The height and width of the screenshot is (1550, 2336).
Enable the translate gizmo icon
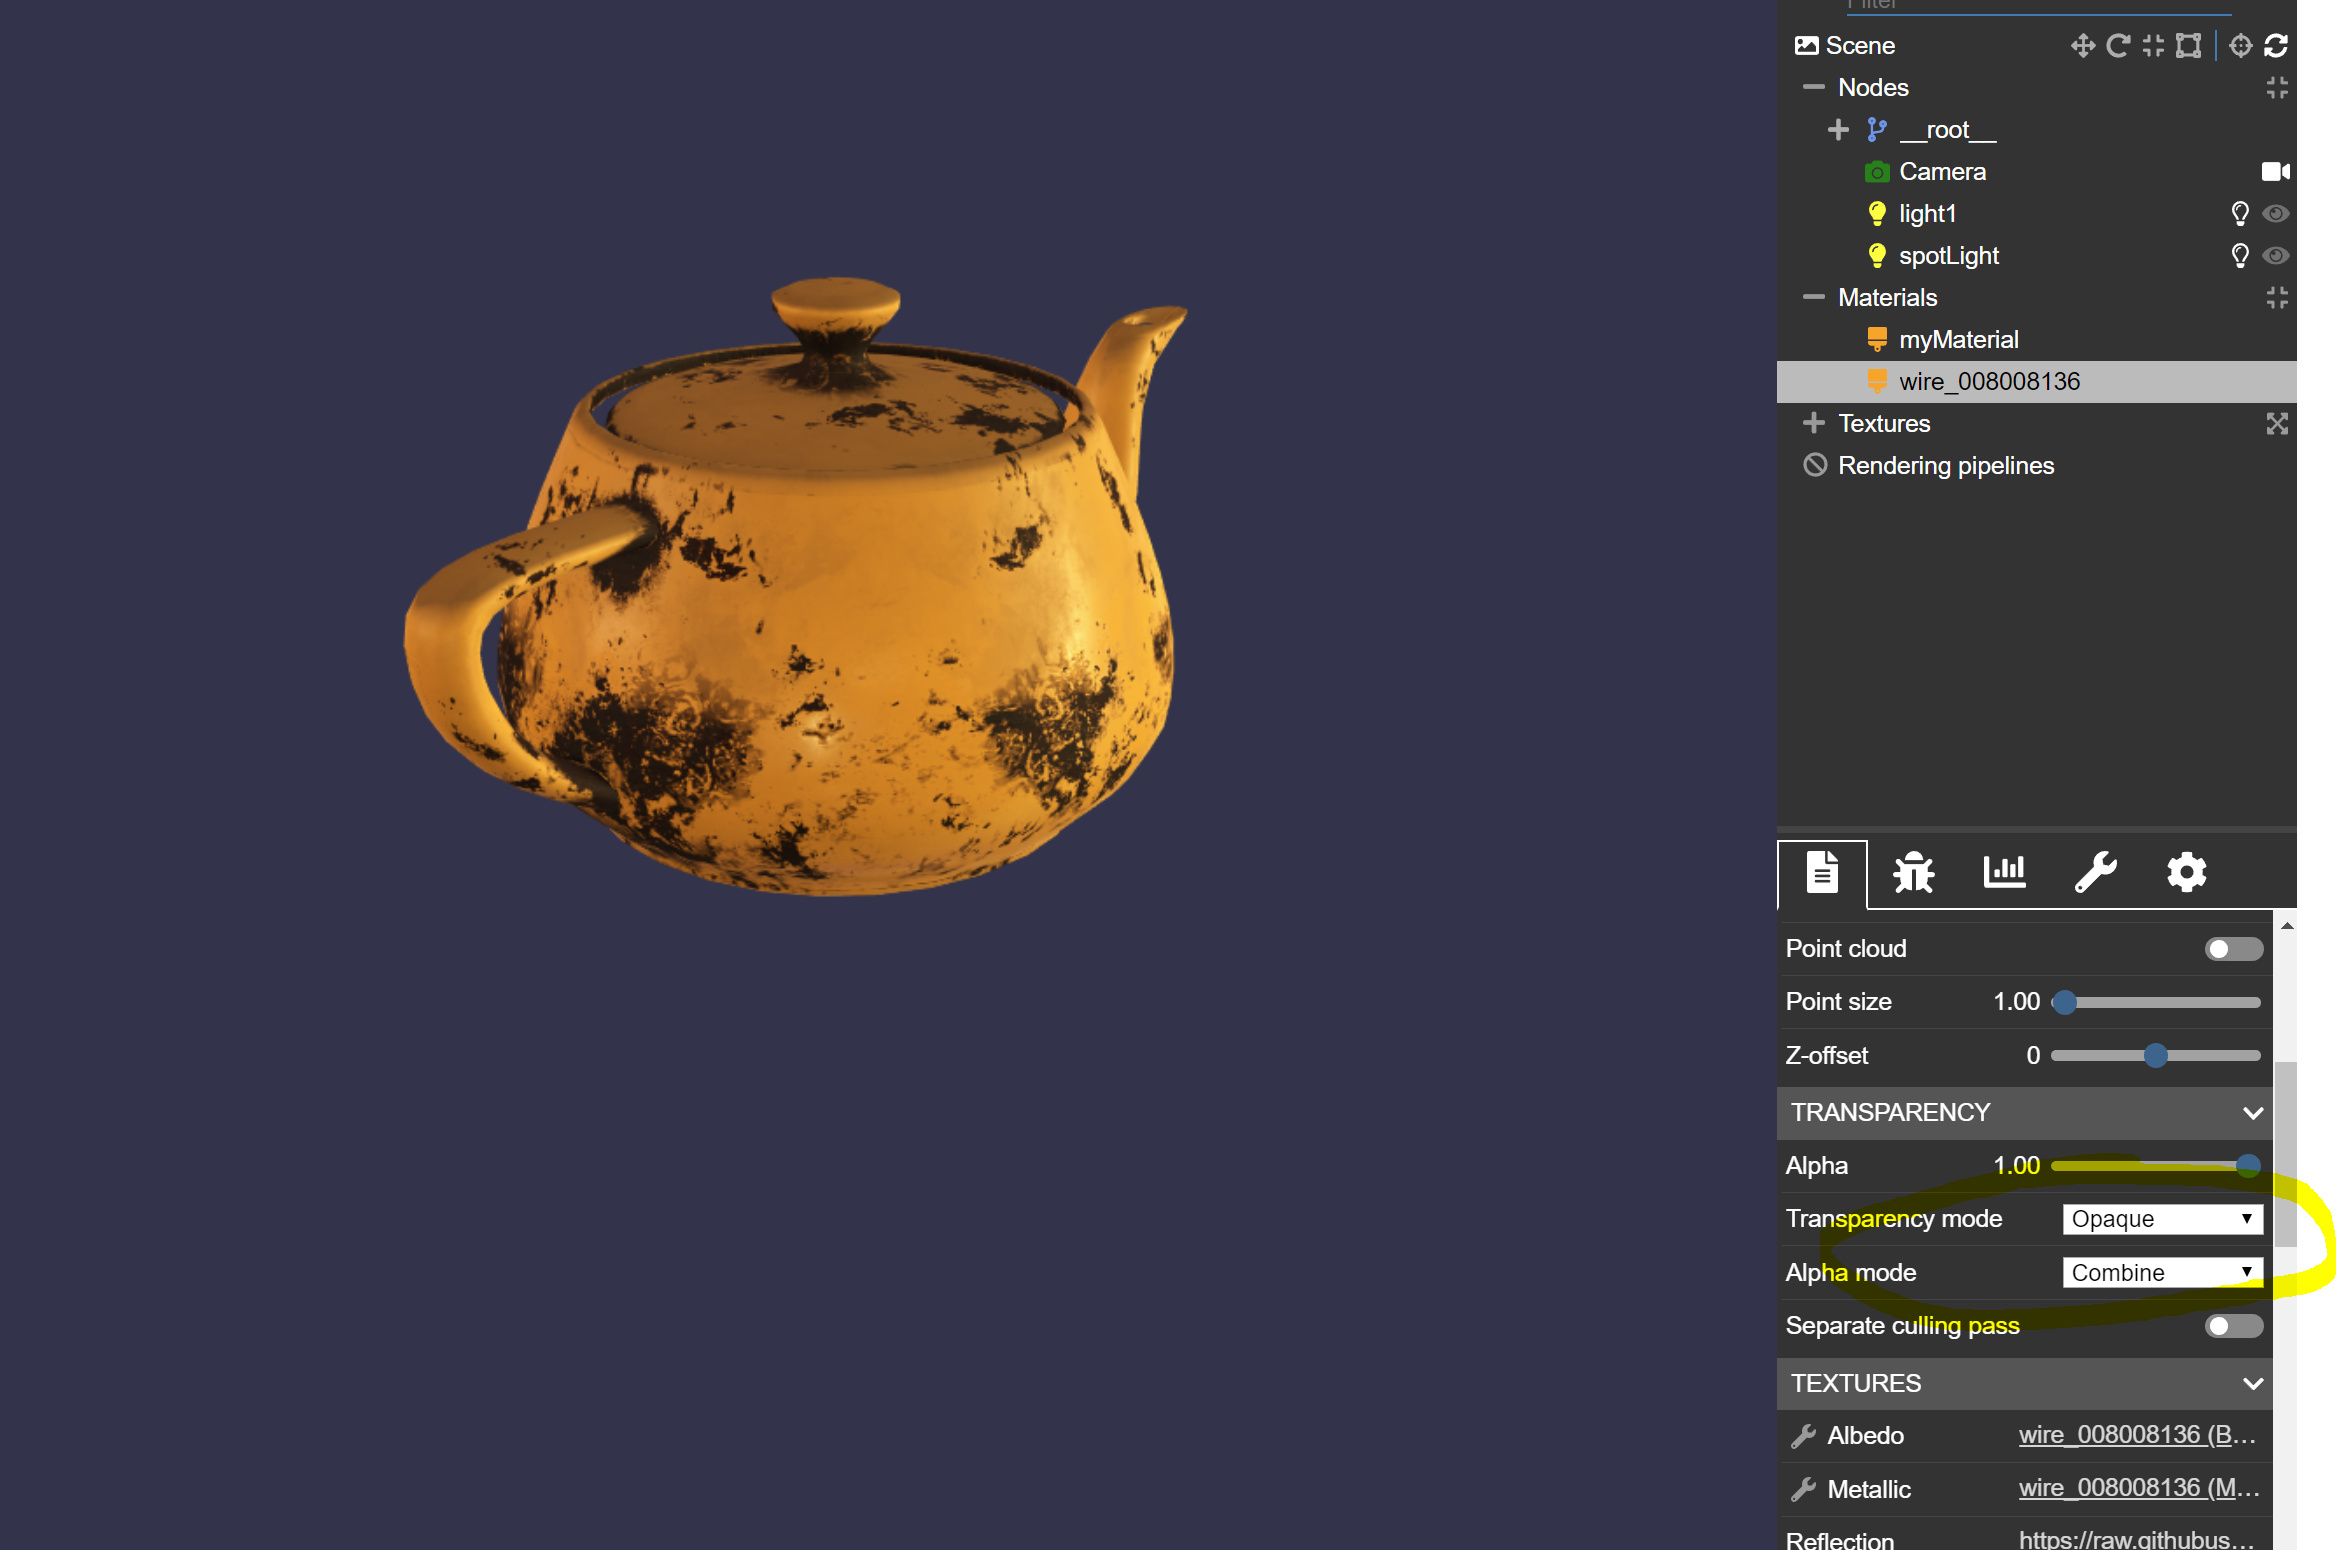tap(2082, 46)
